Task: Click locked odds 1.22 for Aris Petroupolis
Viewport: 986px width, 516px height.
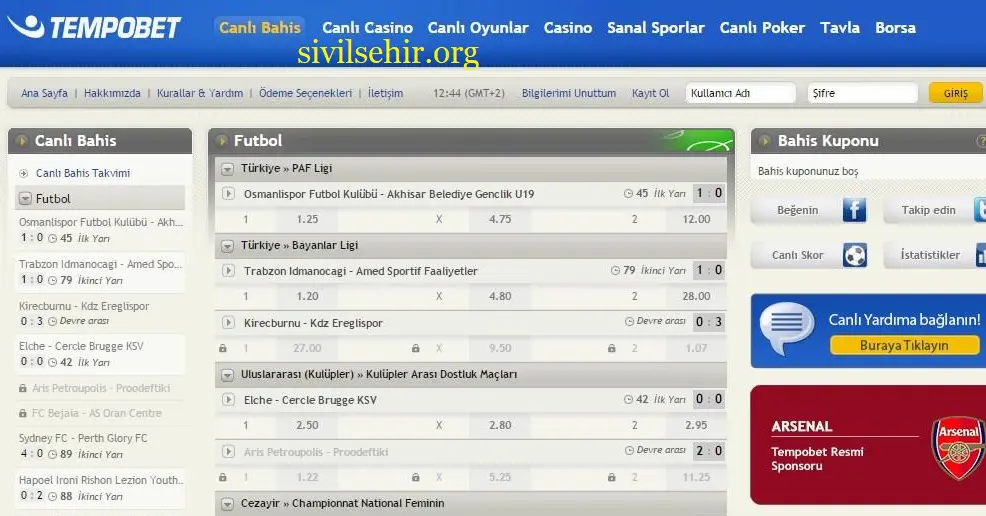Action: 307,477
